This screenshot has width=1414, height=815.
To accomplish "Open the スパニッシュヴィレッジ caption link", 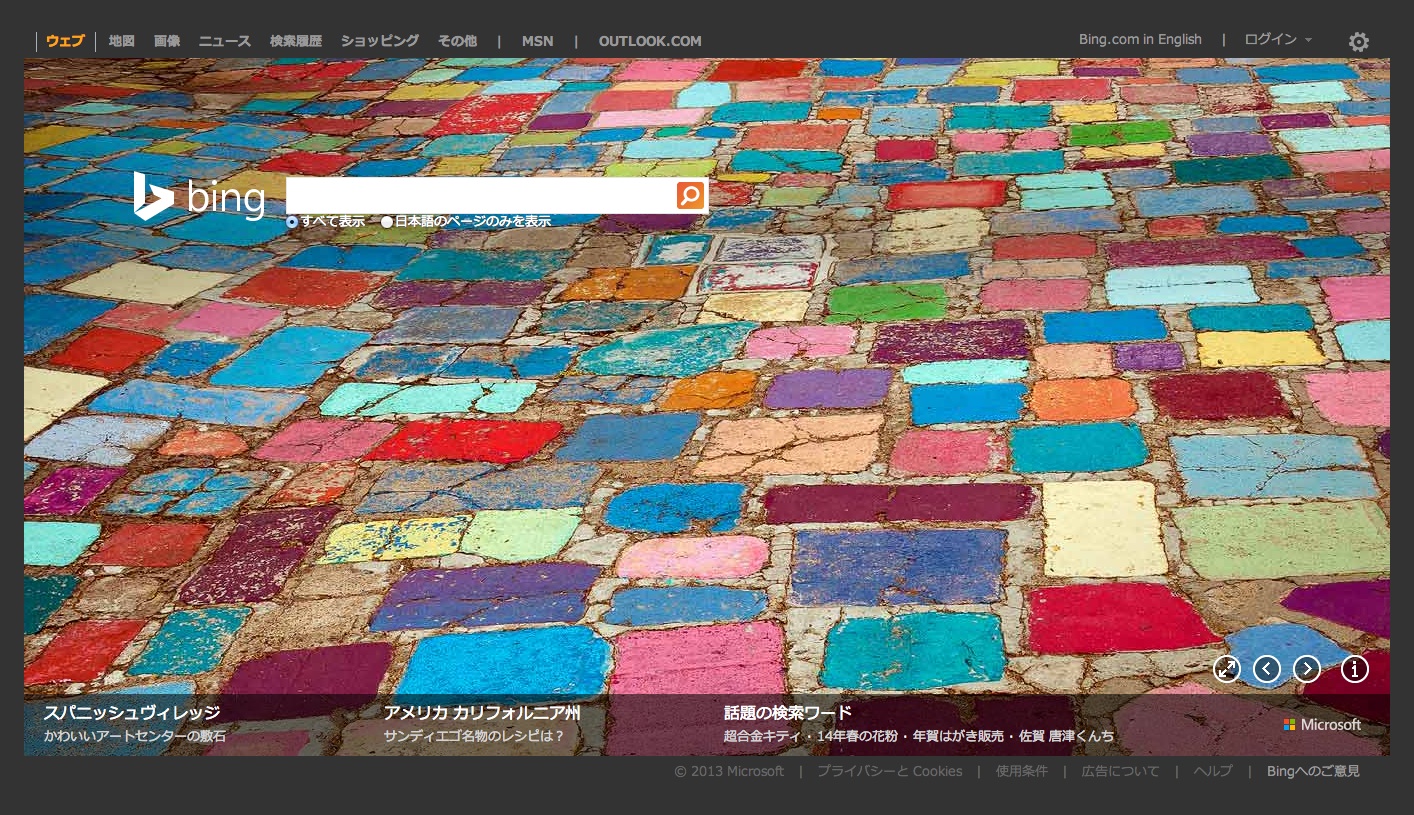I will (x=131, y=713).
